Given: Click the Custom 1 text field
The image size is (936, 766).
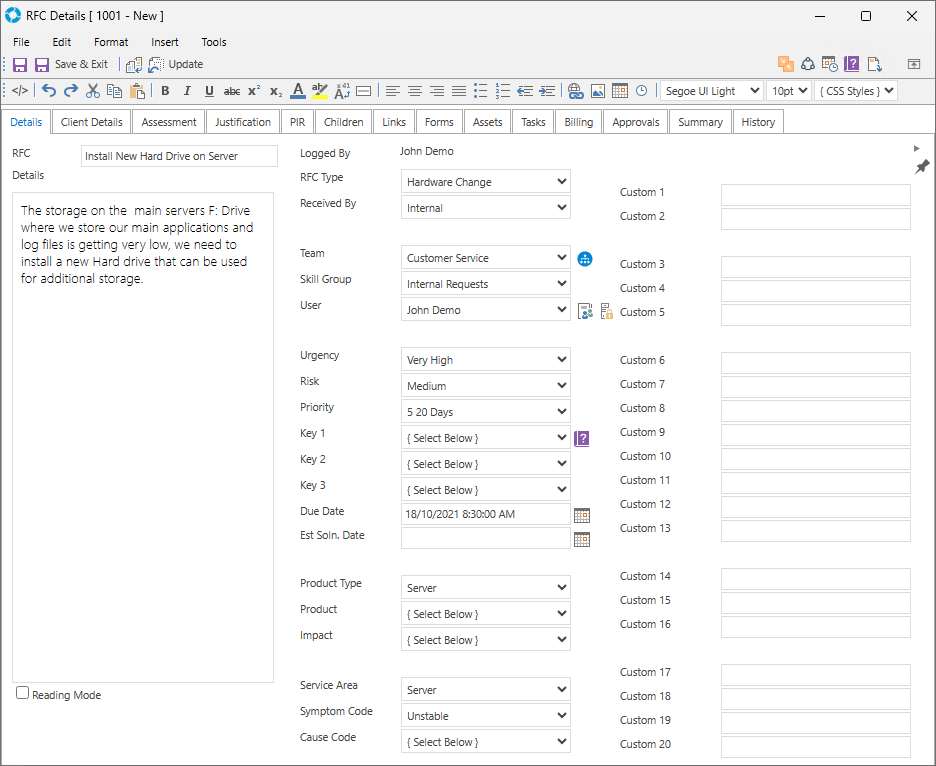Looking at the screenshot, I should (x=815, y=194).
